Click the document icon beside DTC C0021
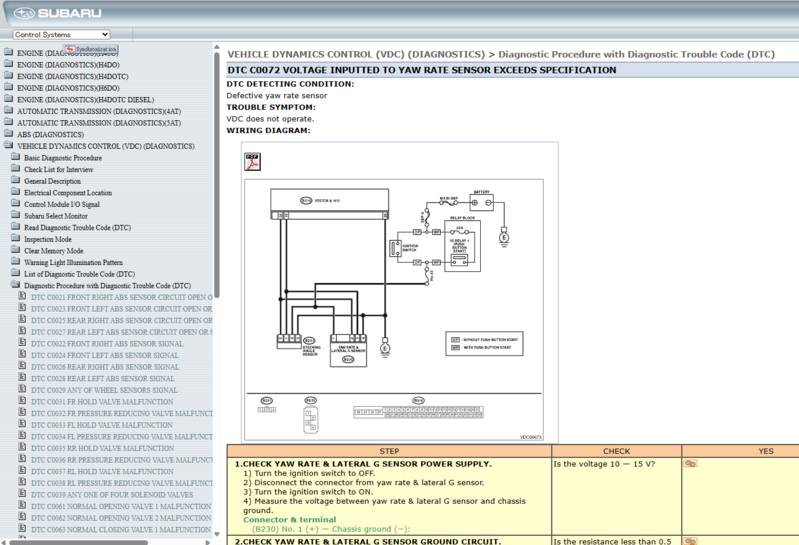Image resolution: width=799 pixels, height=545 pixels. click(x=22, y=296)
